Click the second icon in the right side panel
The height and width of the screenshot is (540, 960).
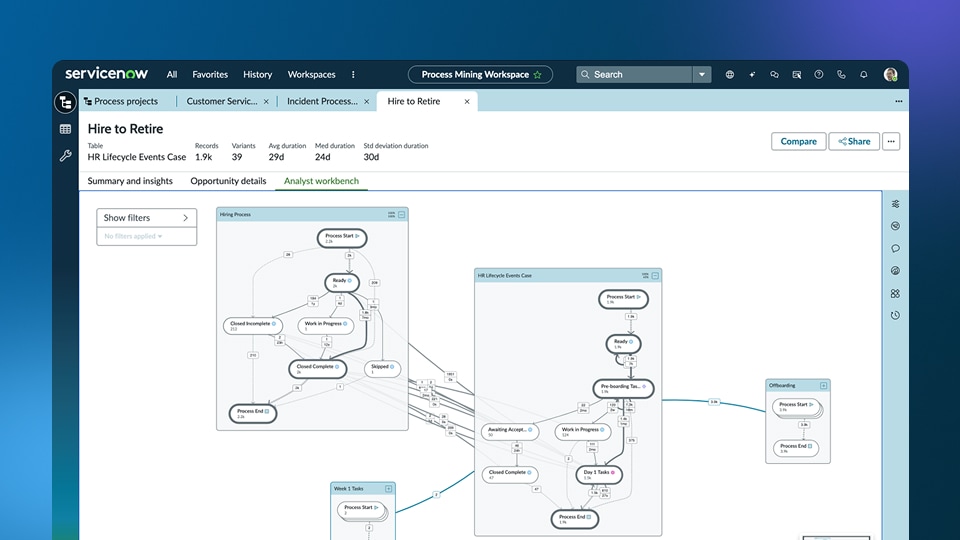click(x=895, y=226)
